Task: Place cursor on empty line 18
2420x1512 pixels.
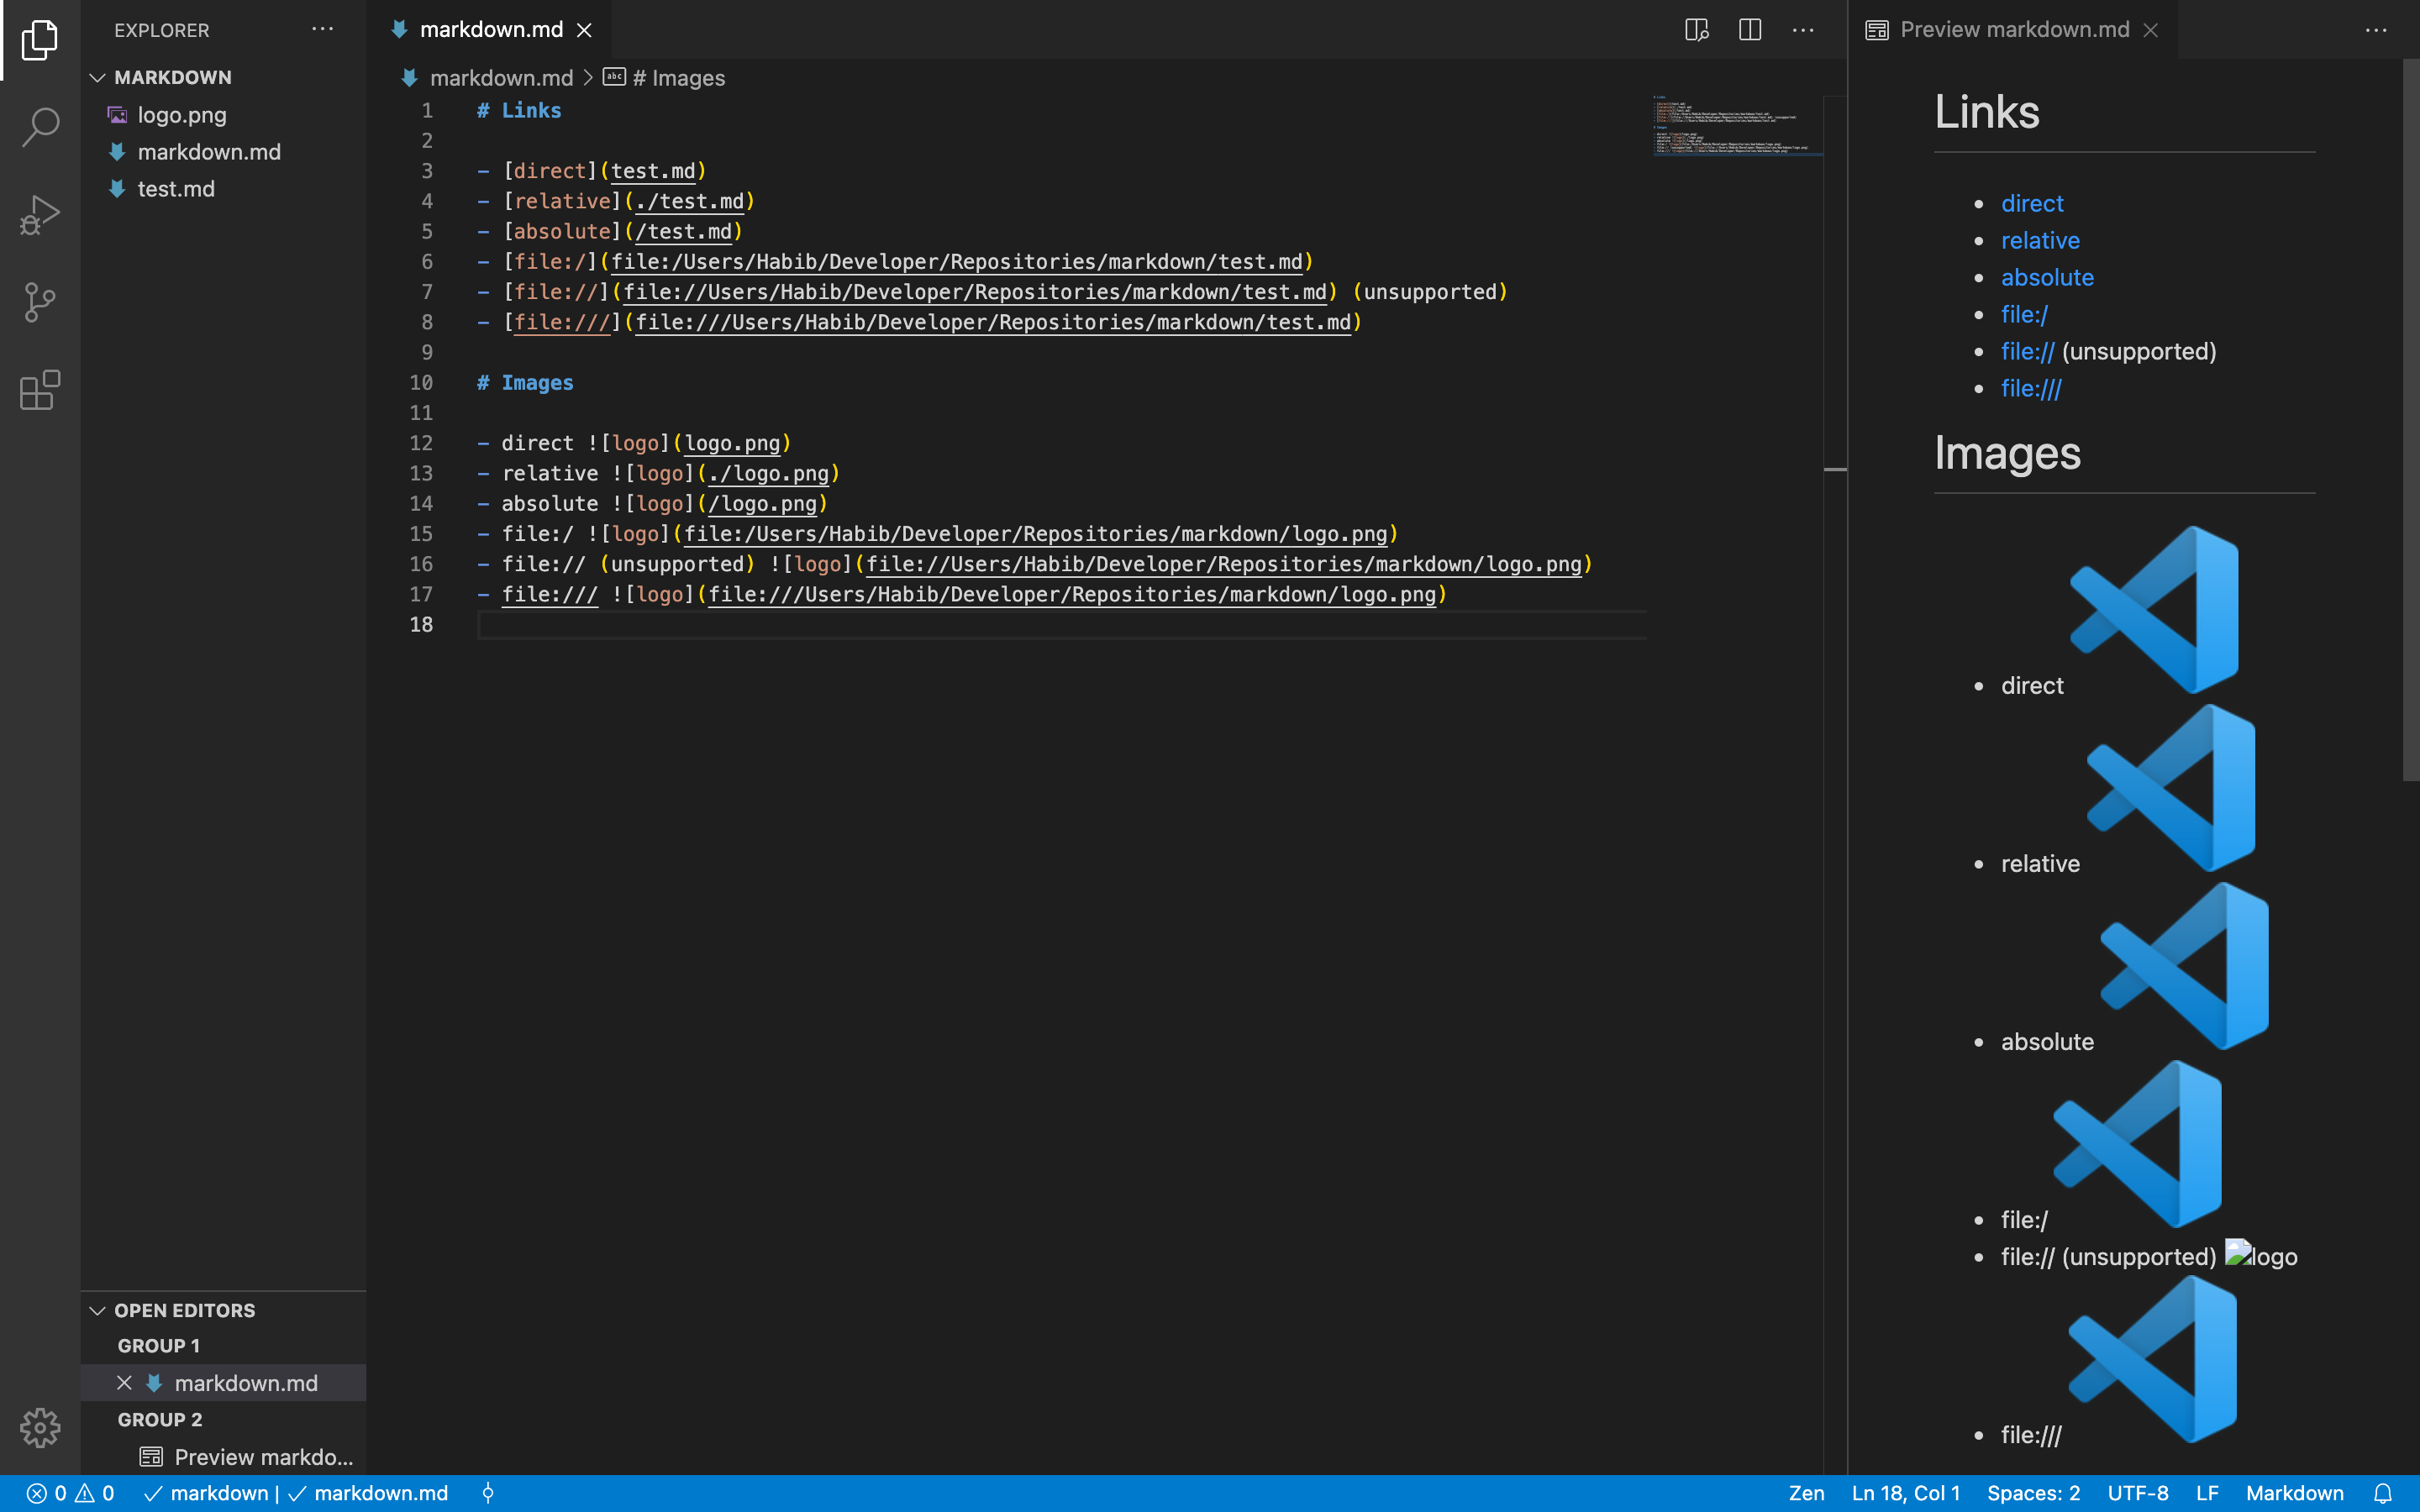Action: click(1062, 624)
